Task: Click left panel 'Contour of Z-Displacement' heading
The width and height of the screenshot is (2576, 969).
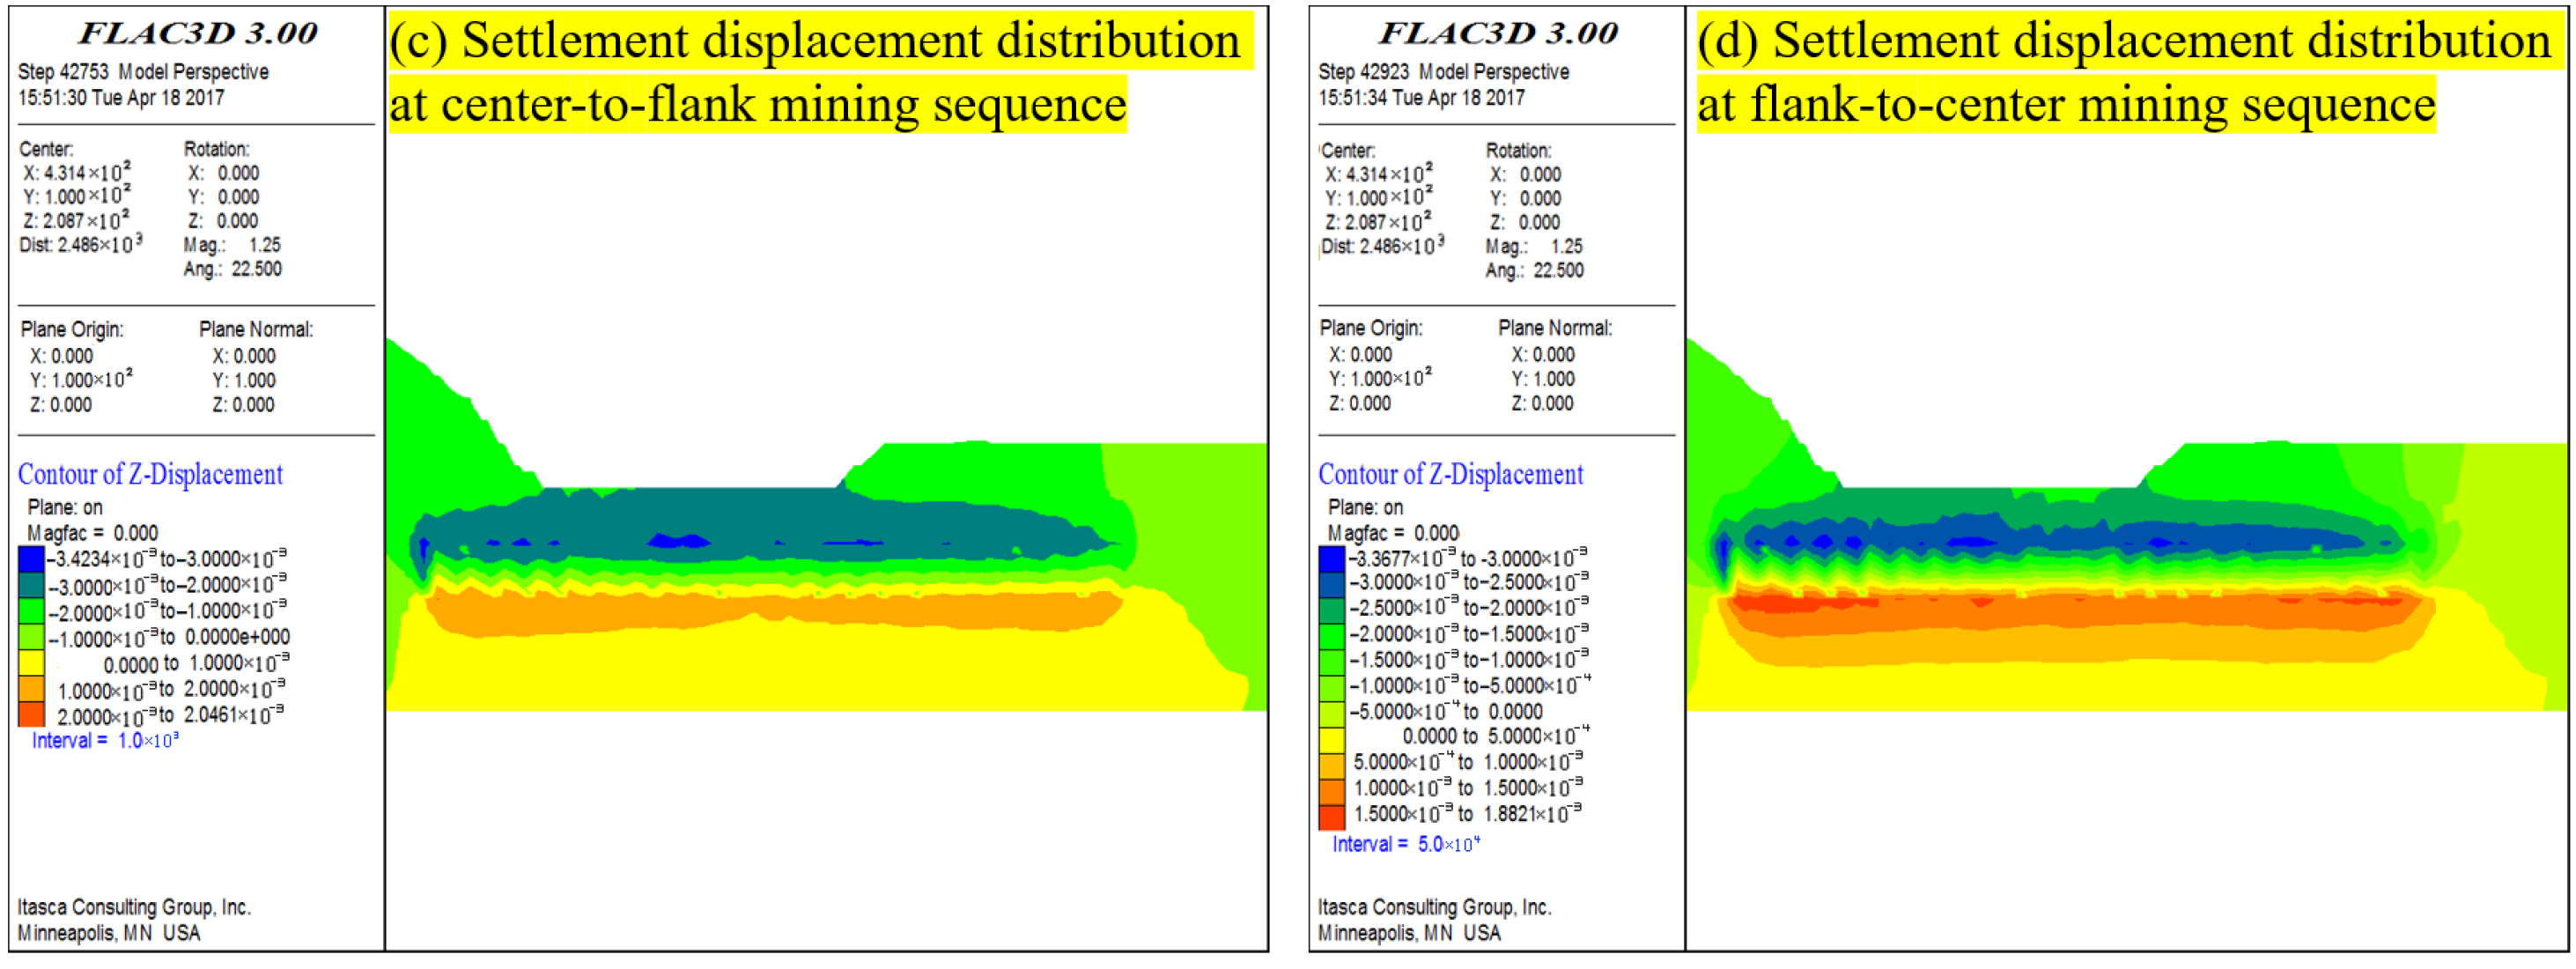Action: (150, 475)
